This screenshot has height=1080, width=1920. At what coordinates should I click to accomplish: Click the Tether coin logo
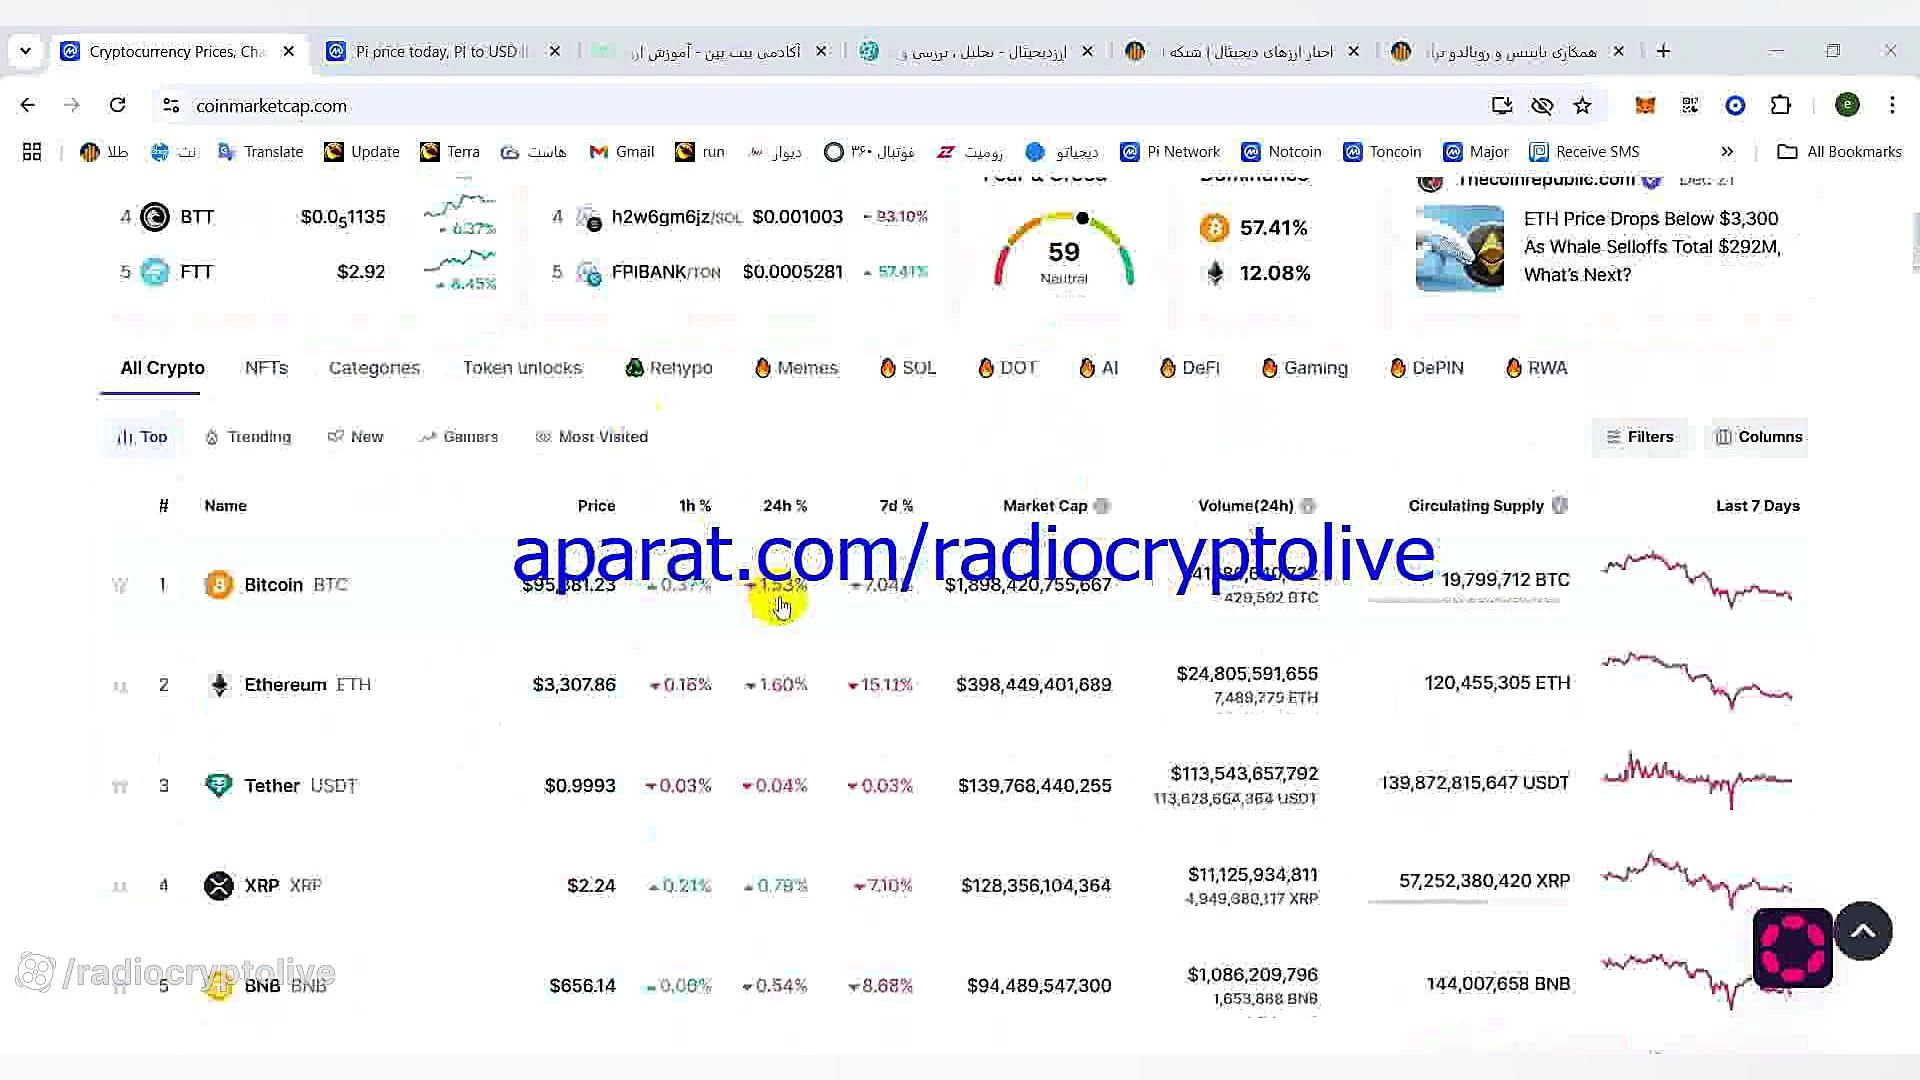[218, 785]
